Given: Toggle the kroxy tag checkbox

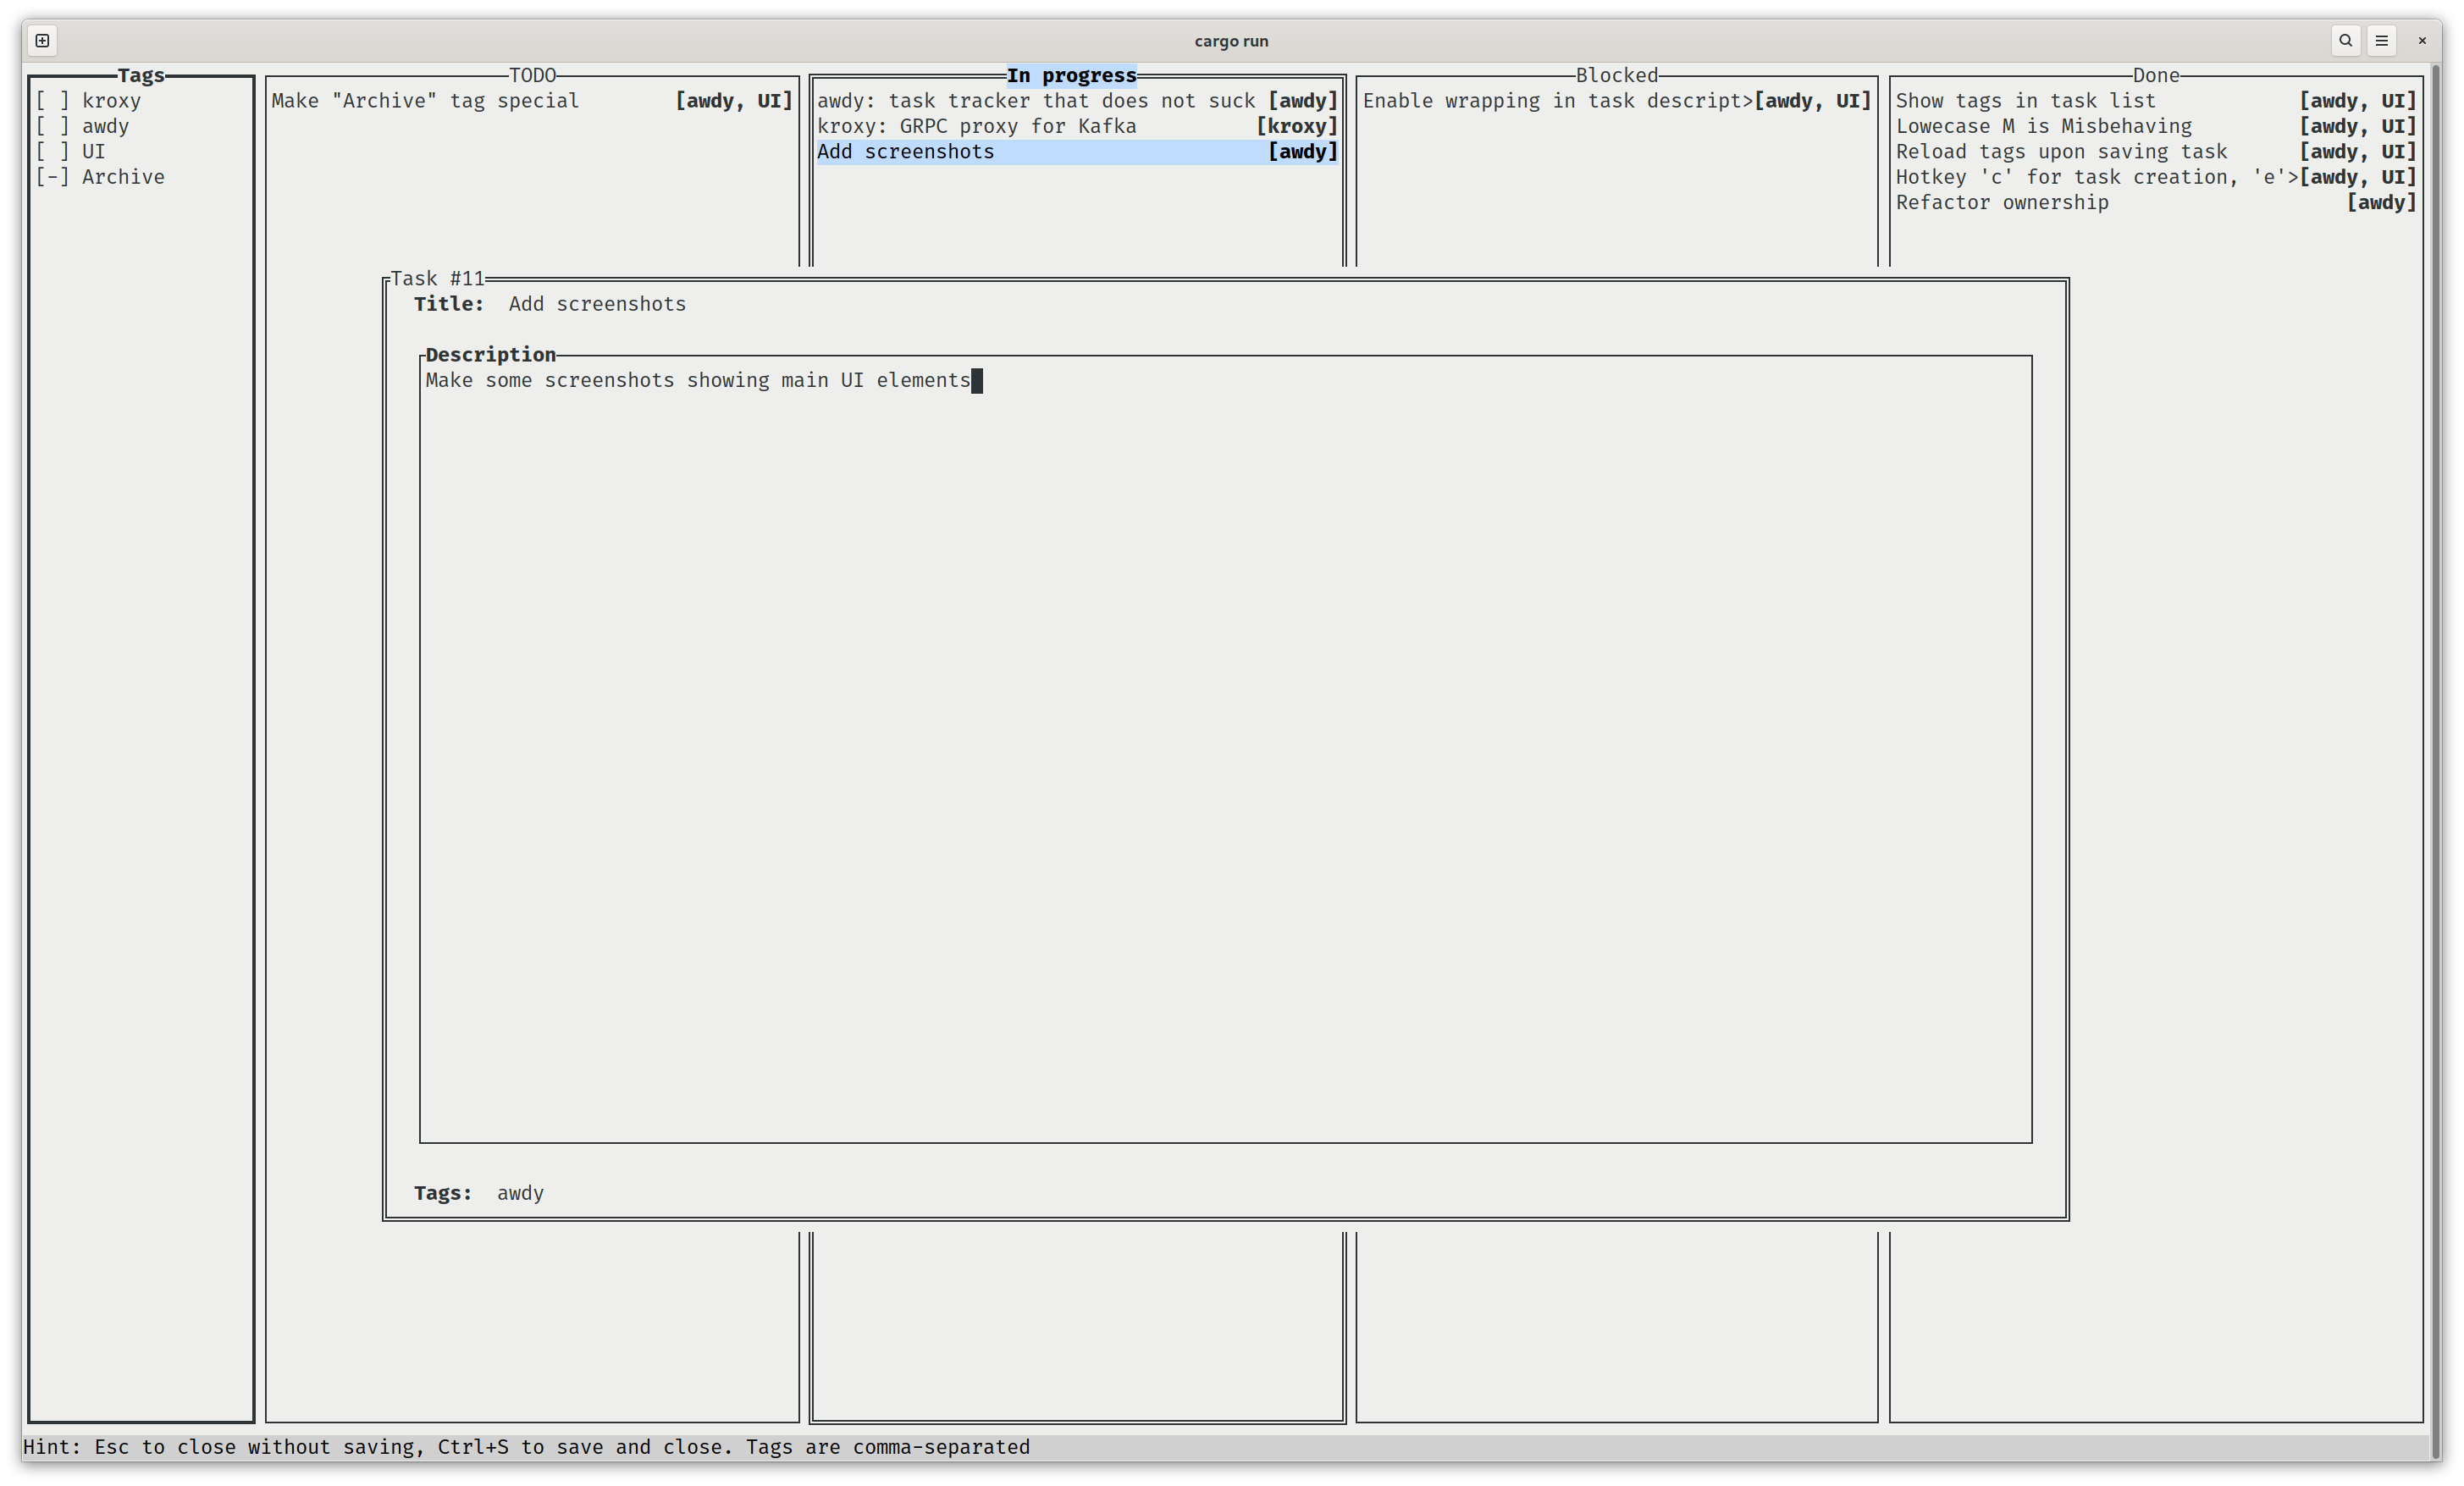Looking at the screenshot, I should click(x=52, y=101).
